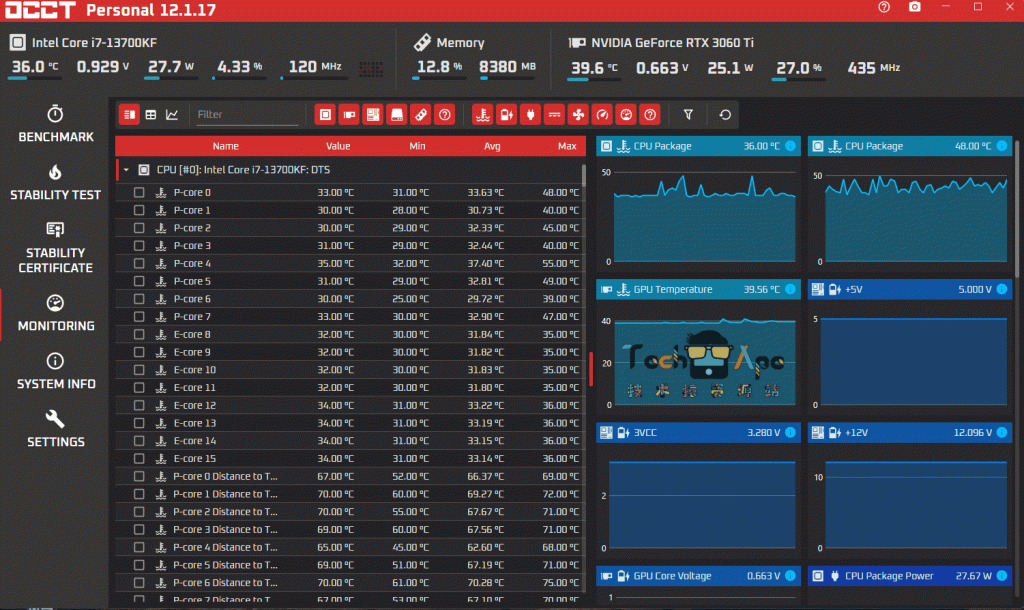The image size is (1024, 610).
Task: Sort table by the Max column header
Action: pos(567,146)
